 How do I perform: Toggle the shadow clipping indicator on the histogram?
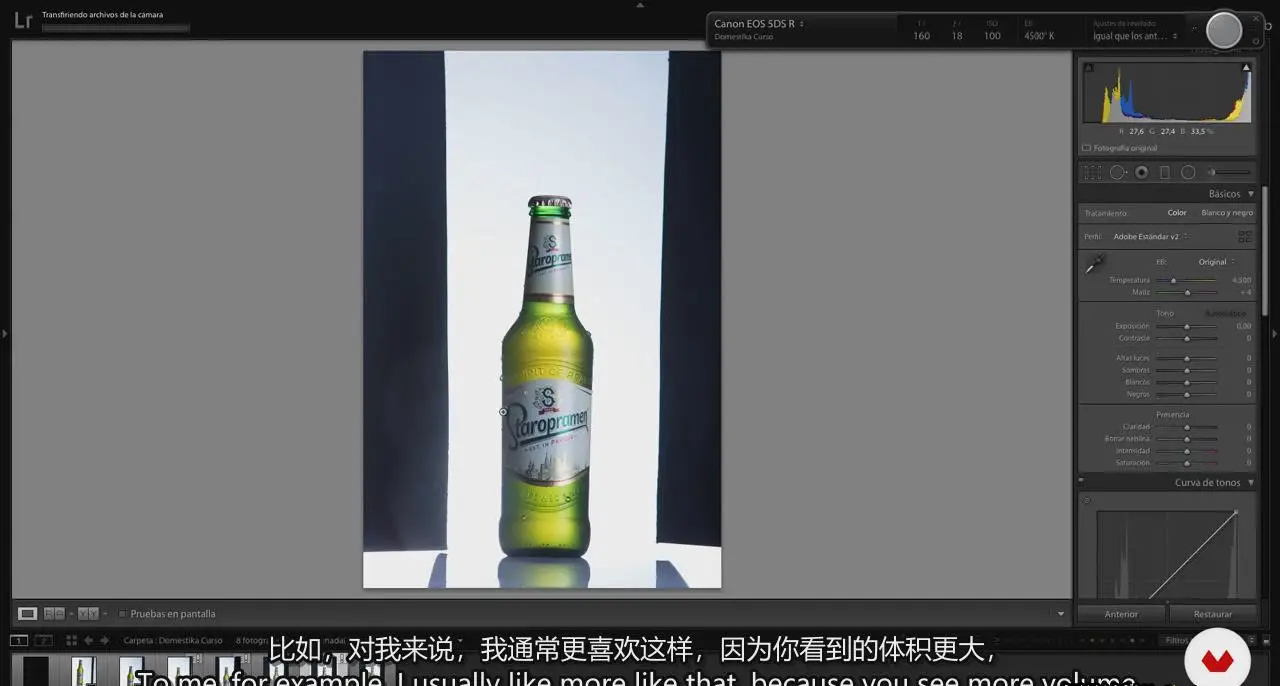pos(1088,68)
